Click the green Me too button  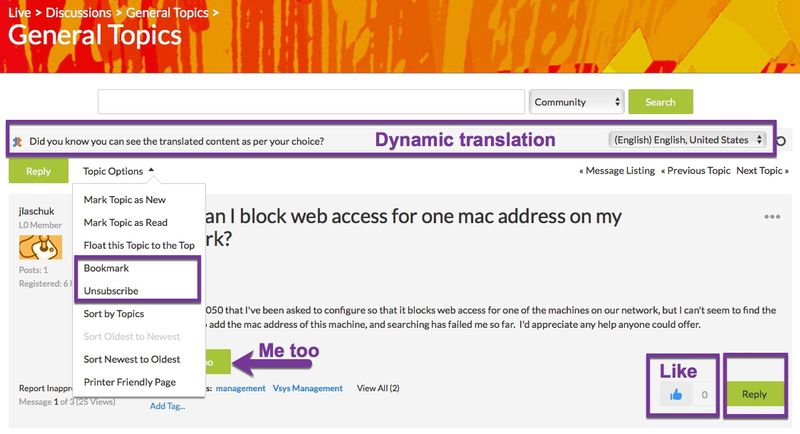[218, 362]
